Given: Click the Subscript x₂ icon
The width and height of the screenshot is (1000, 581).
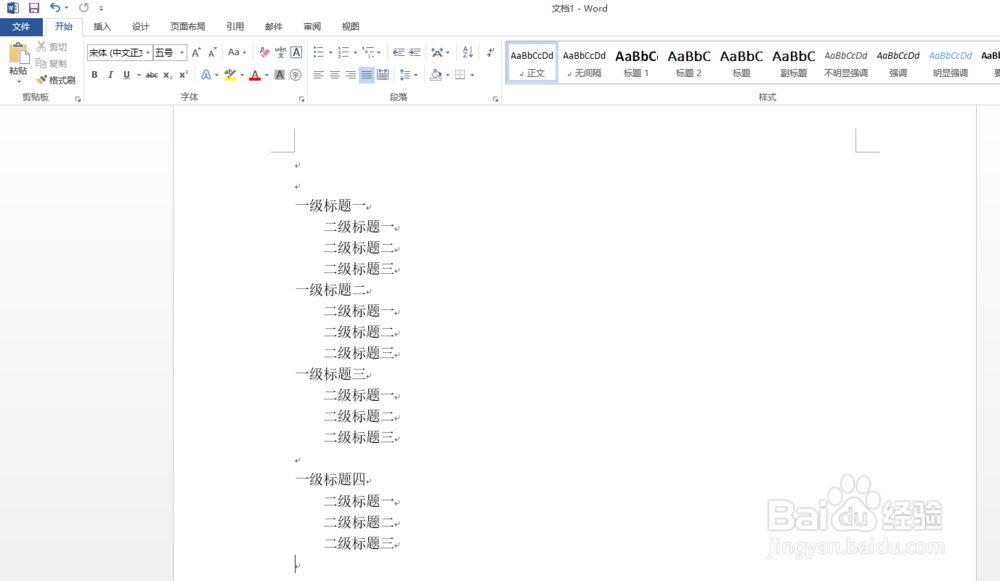Looking at the screenshot, I should [x=167, y=75].
